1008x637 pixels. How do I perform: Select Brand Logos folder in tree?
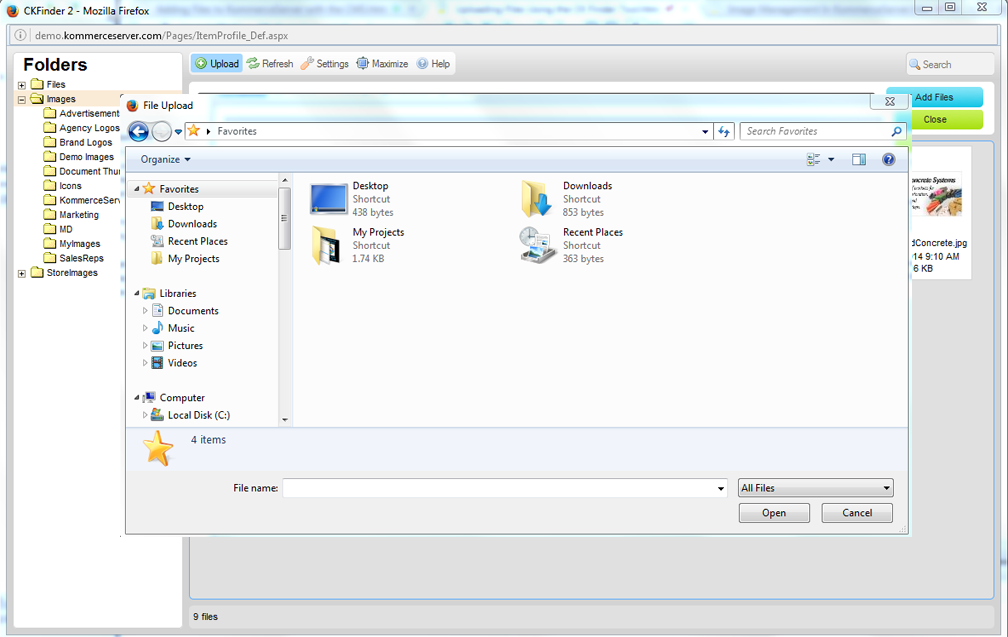tap(85, 143)
